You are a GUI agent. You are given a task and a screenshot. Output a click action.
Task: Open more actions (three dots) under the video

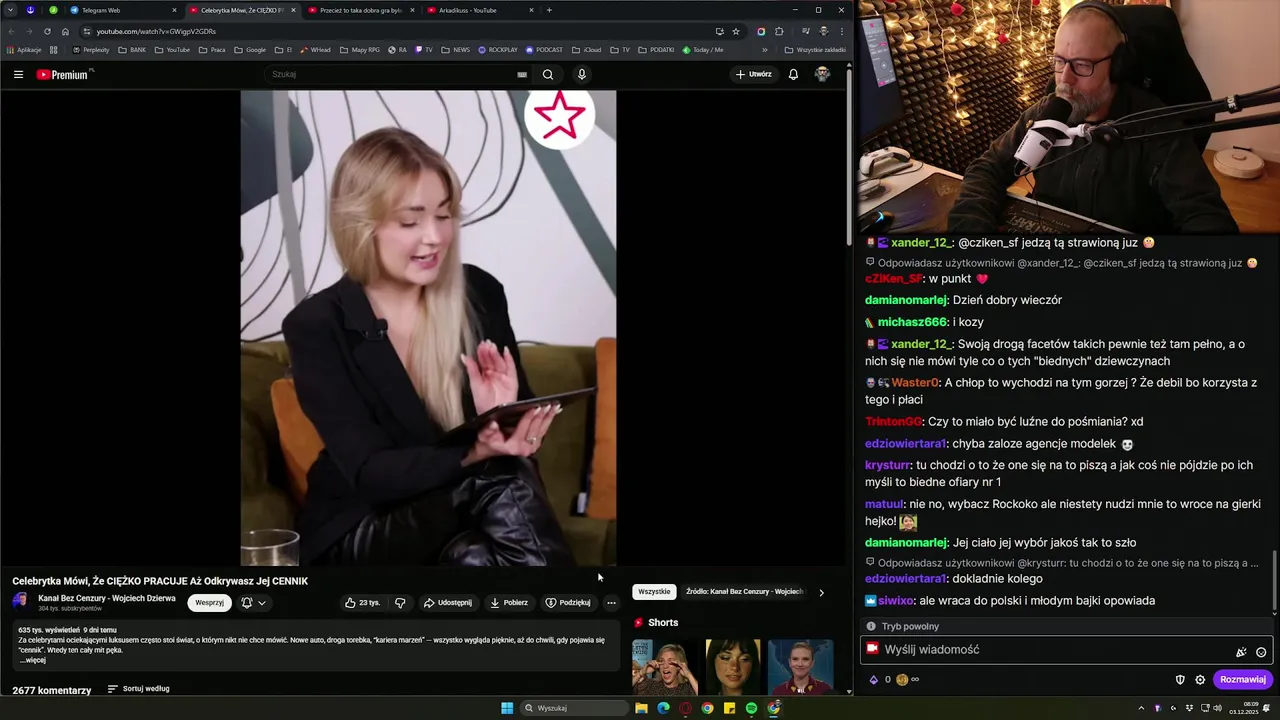click(611, 603)
